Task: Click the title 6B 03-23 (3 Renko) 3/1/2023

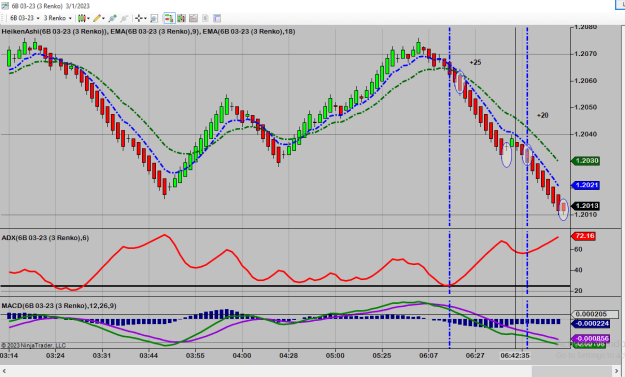Action: [x=51, y=6]
